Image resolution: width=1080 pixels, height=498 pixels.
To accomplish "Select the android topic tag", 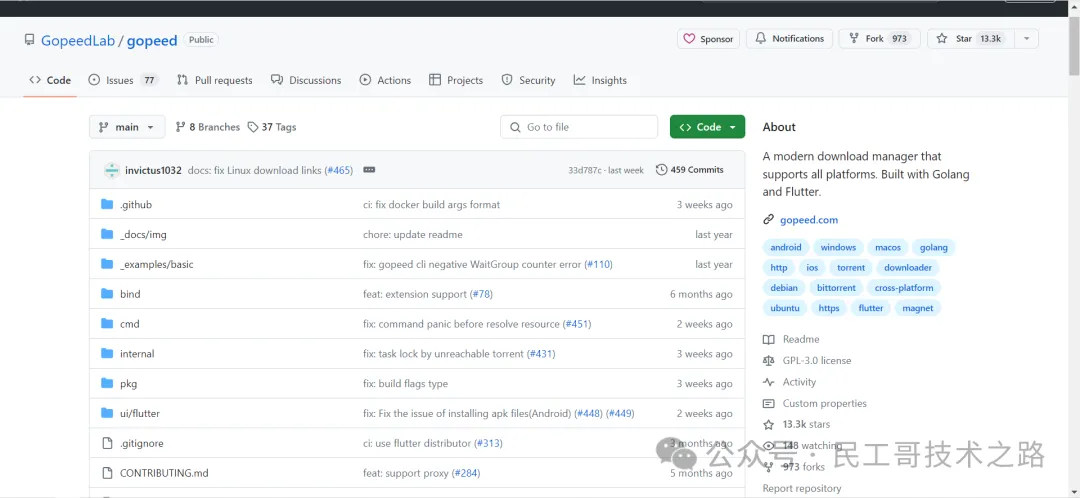I will pos(786,247).
